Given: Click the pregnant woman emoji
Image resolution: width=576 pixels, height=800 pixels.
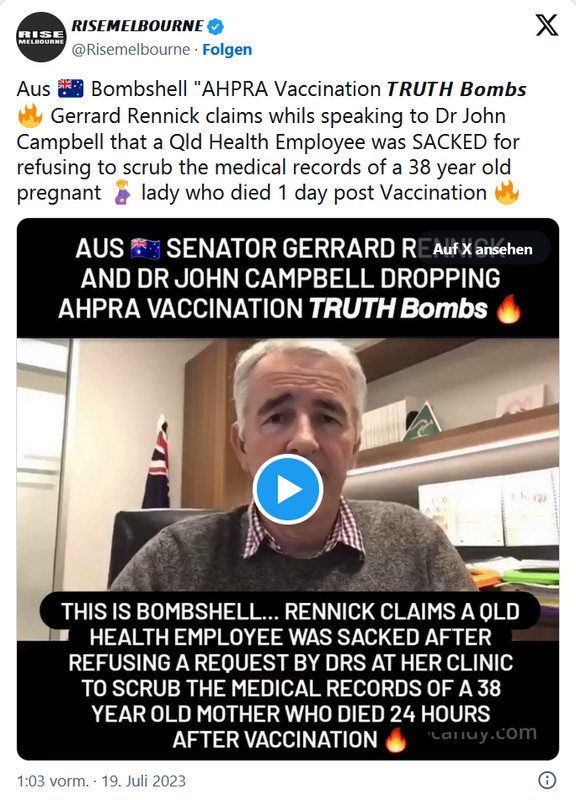Looking at the screenshot, I should (x=121, y=192).
